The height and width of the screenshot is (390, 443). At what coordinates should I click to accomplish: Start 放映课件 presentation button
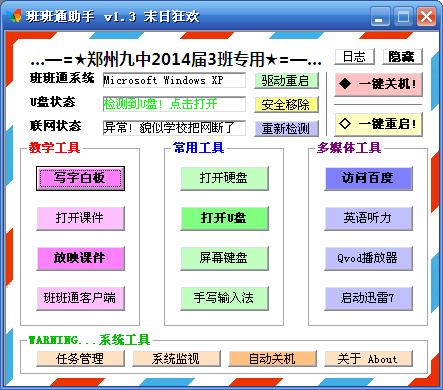80,258
